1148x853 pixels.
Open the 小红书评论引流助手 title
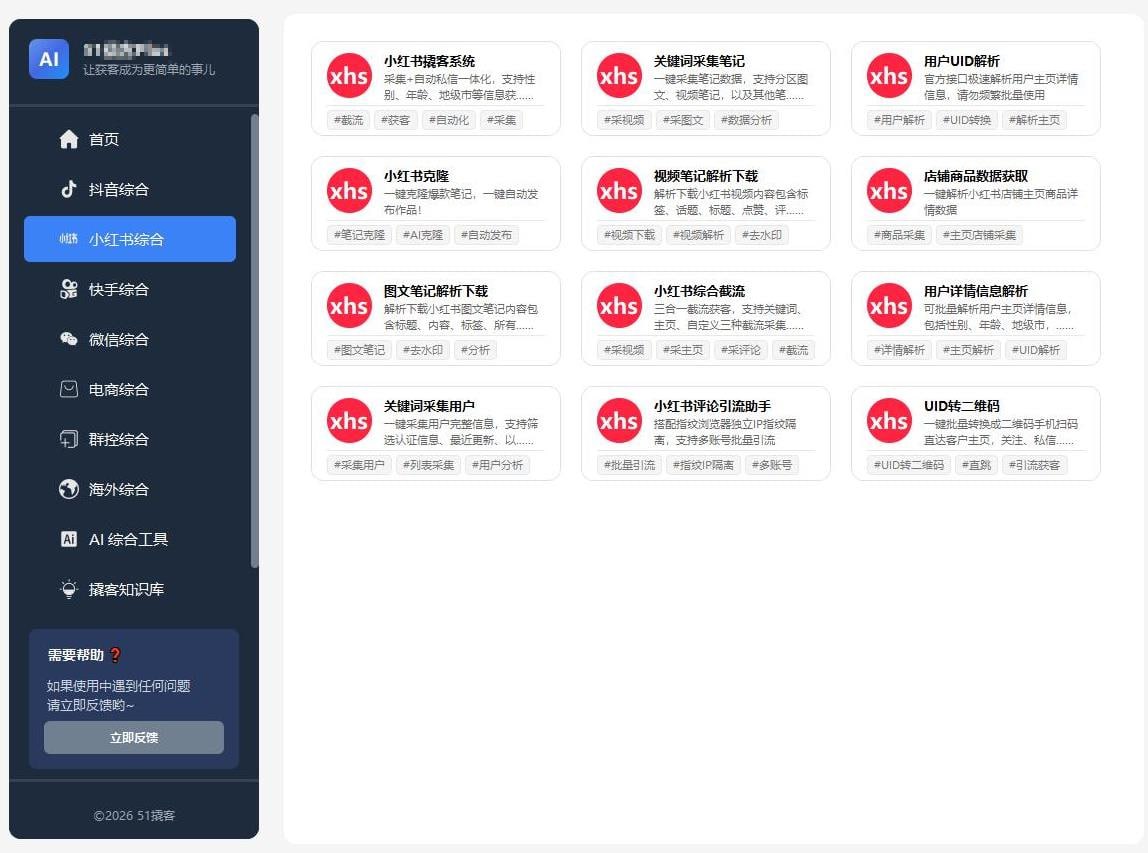click(x=712, y=406)
